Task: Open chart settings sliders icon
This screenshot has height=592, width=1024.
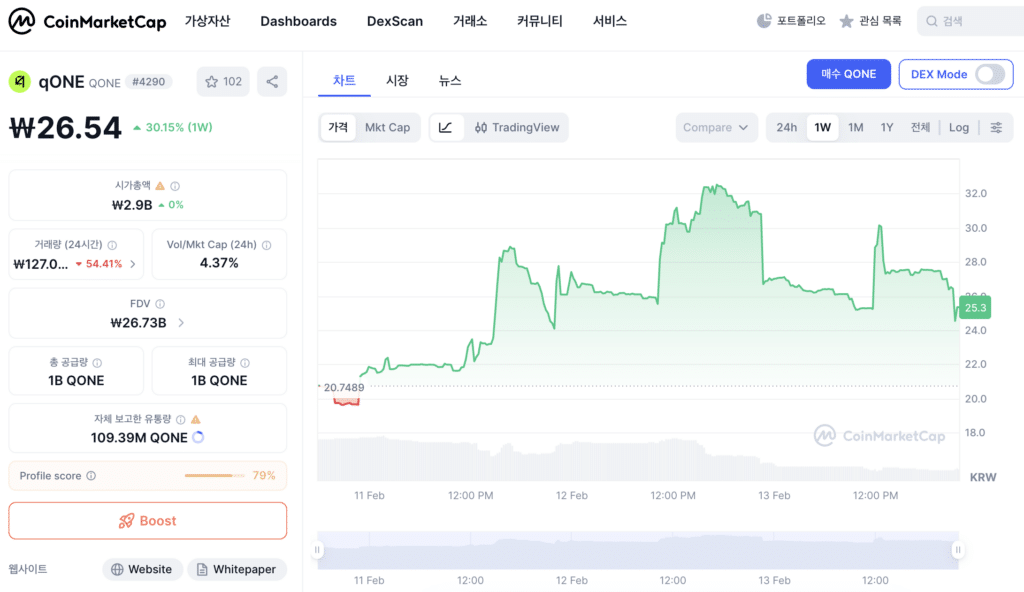Action: (996, 127)
